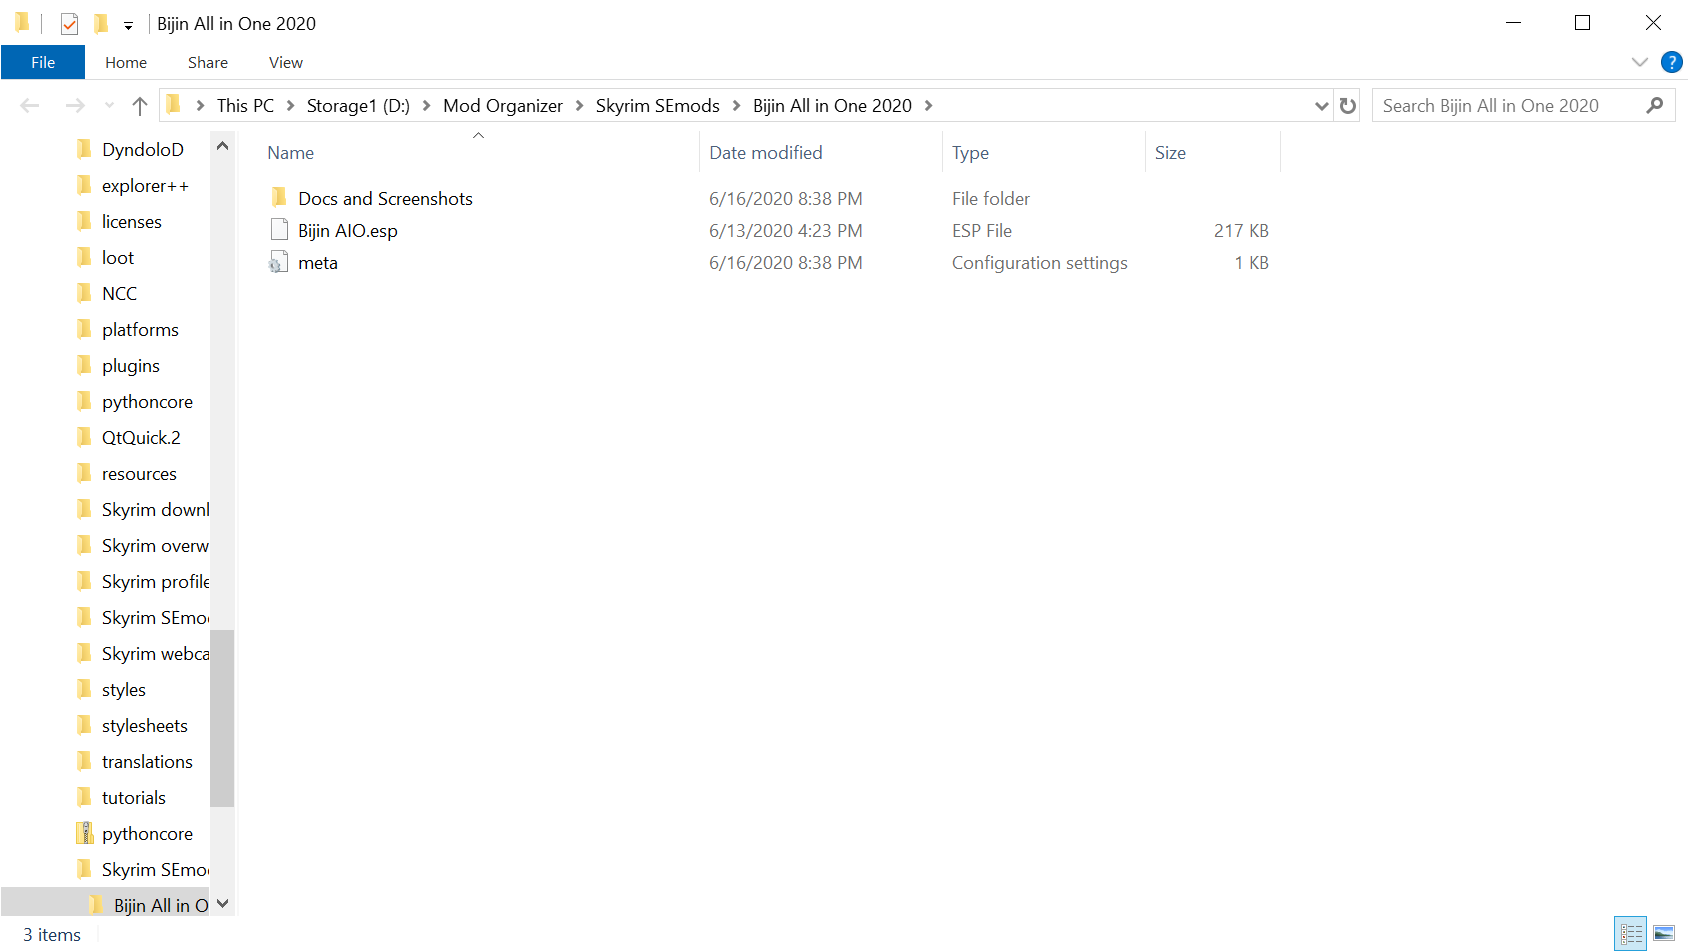The width and height of the screenshot is (1689, 952).
Task: Click the navigation pane scrollbar thumb
Action: (222, 718)
